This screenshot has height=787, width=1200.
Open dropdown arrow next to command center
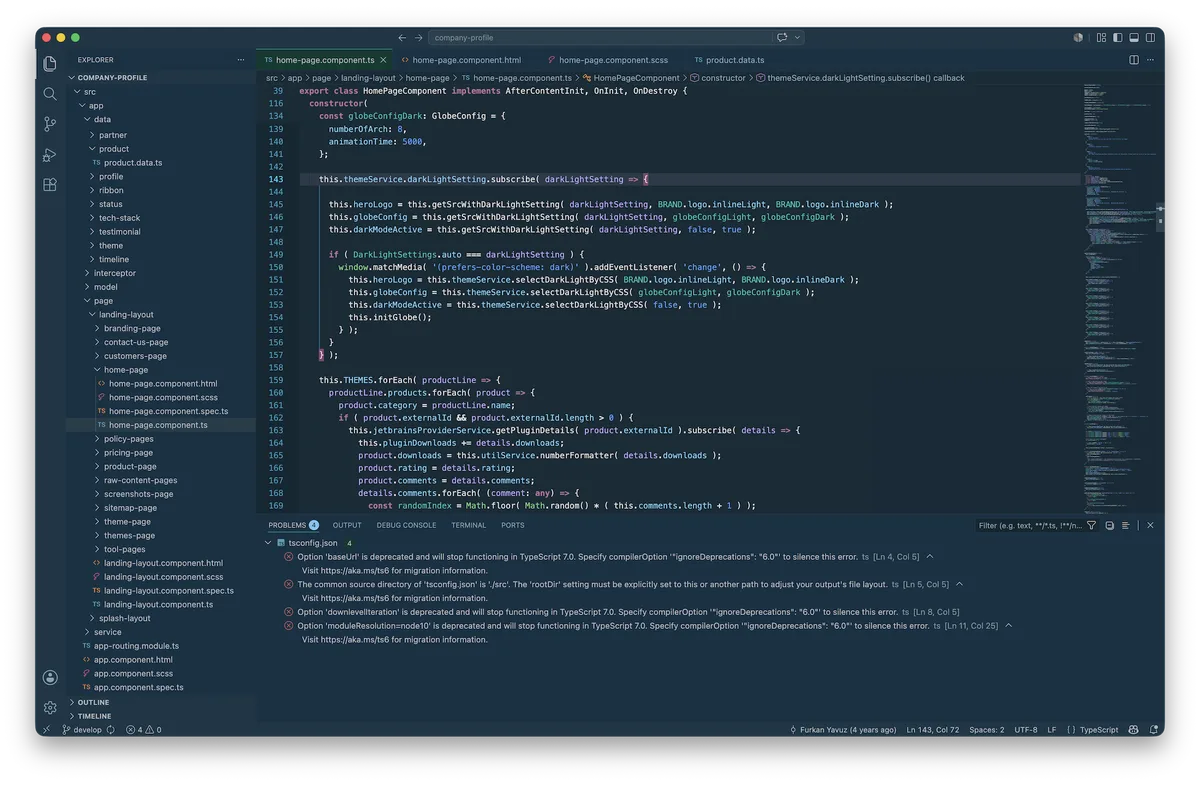[797, 37]
